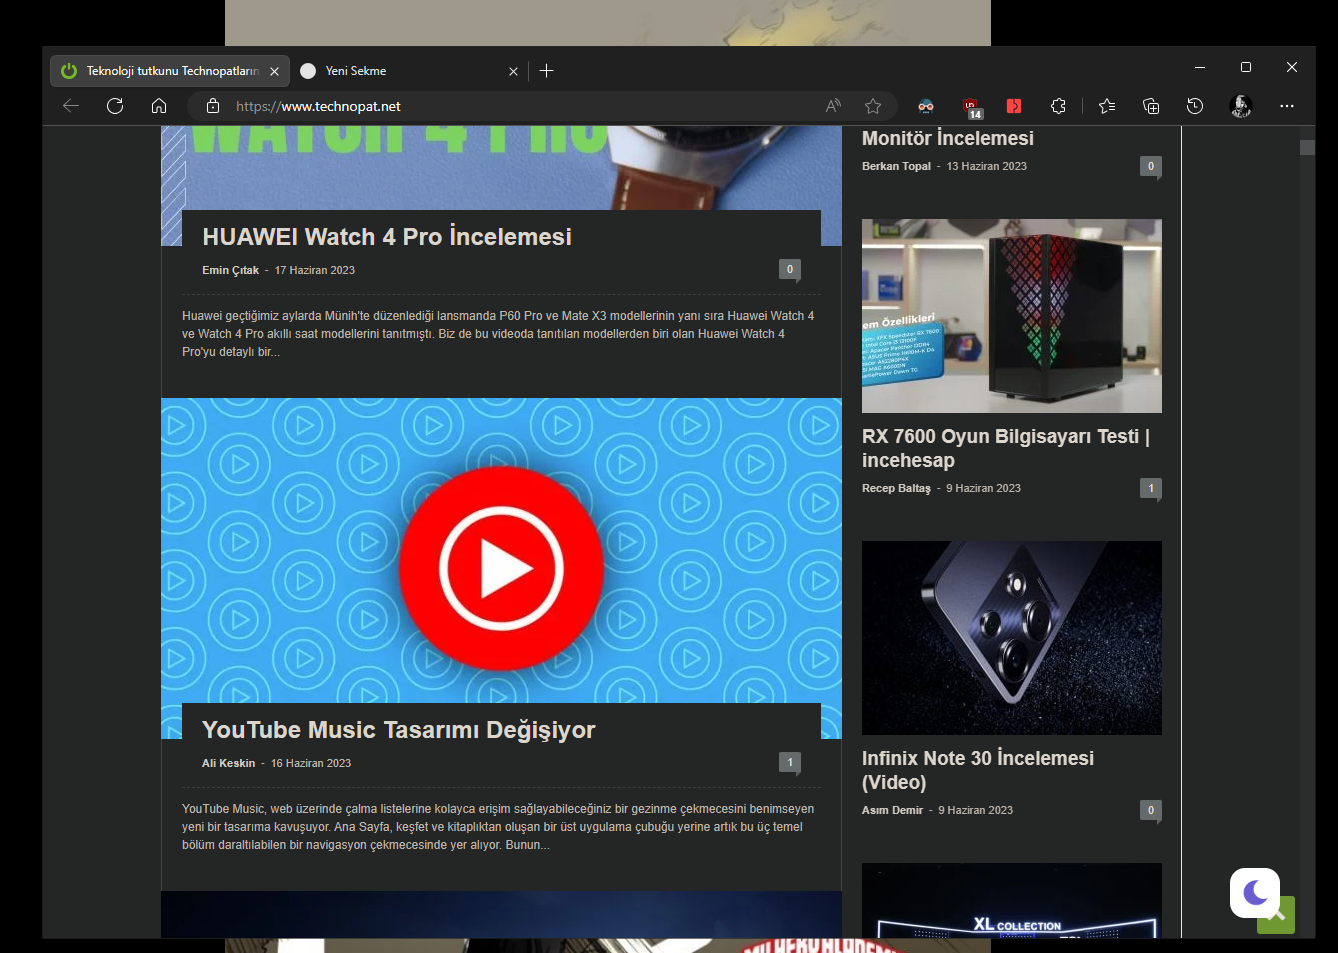Screen dimensions: 1338x953
Task: Open the HUAWEI Watch 4 Pro banner image
Action: (x=501, y=168)
